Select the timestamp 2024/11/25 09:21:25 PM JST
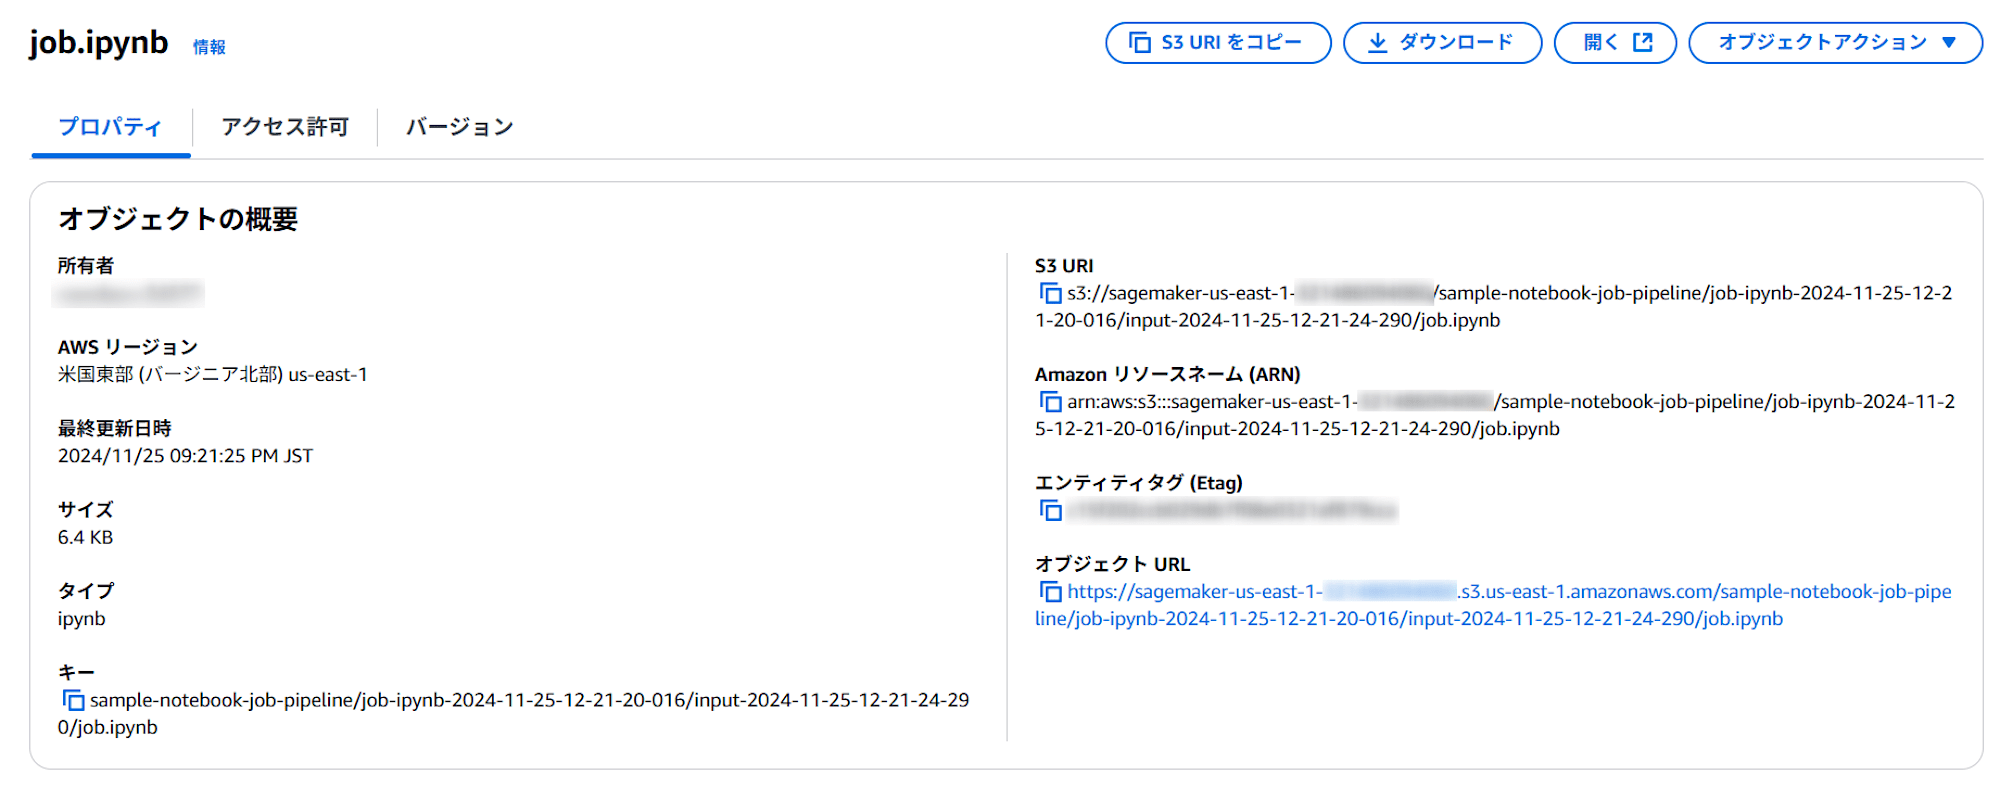2000x787 pixels. point(185,456)
